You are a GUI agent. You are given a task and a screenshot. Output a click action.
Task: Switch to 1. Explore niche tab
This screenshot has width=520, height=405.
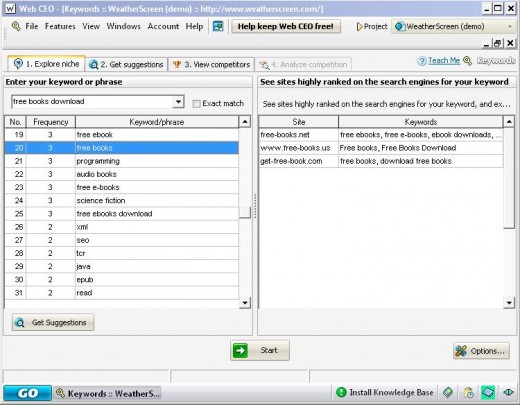tap(46, 64)
